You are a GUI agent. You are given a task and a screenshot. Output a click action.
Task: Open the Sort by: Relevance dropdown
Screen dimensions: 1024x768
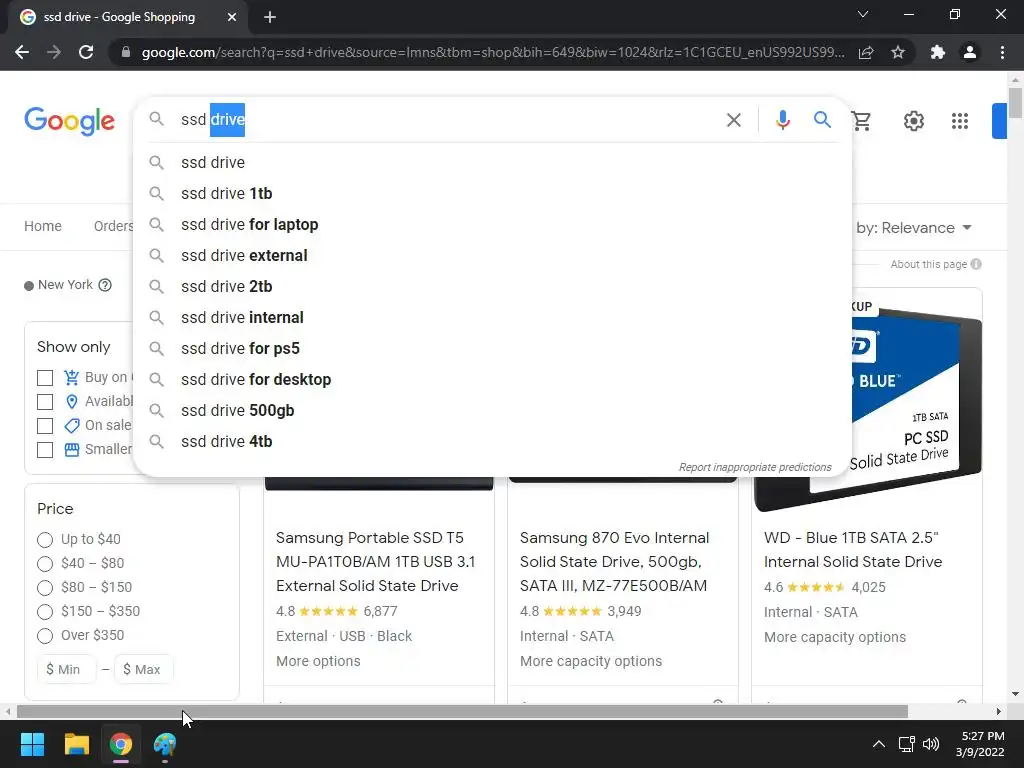(x=914, y=228)
